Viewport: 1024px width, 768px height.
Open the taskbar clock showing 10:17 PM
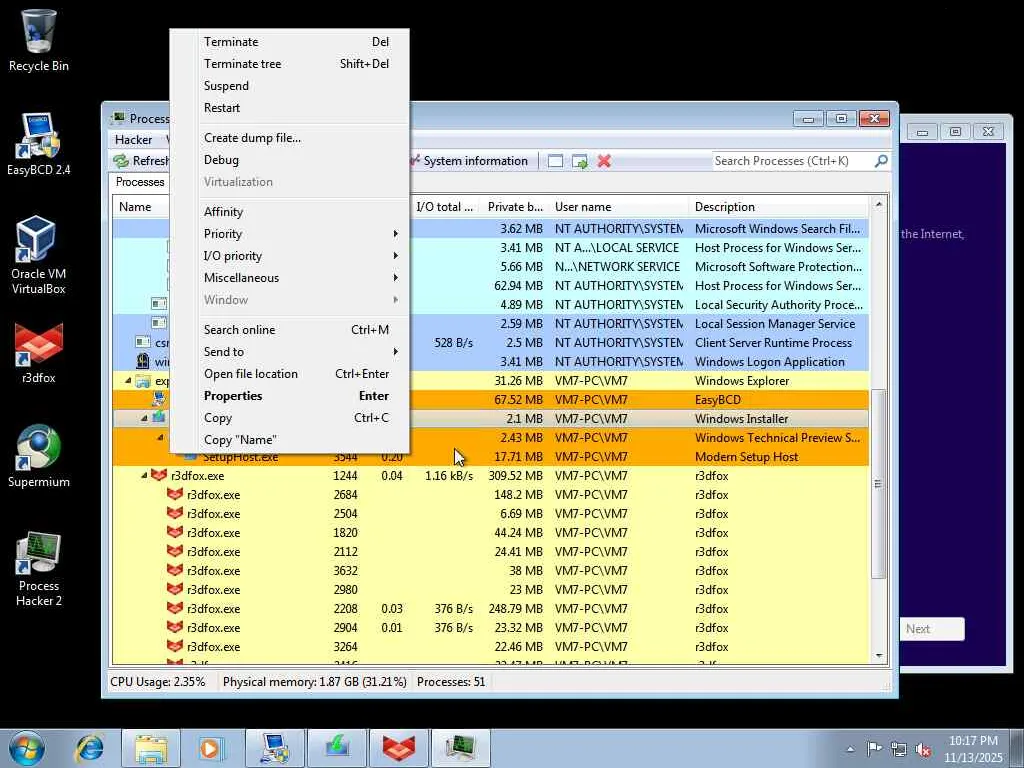pyautogui.click(x=973, y=749)
